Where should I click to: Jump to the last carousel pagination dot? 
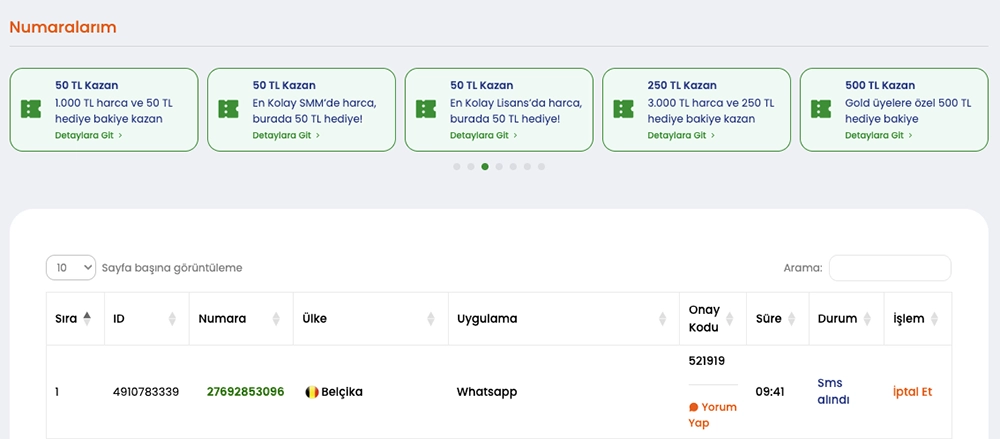click(542, 167)
